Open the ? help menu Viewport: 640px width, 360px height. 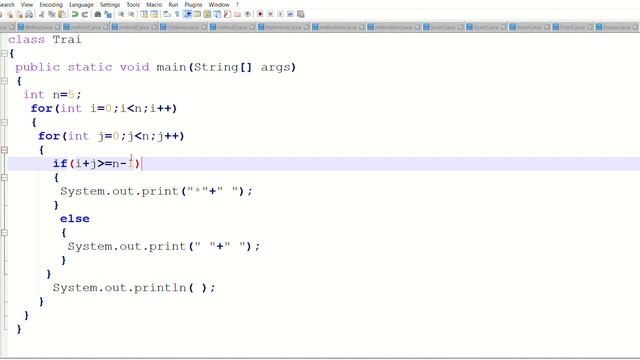[x=237, y=4]
